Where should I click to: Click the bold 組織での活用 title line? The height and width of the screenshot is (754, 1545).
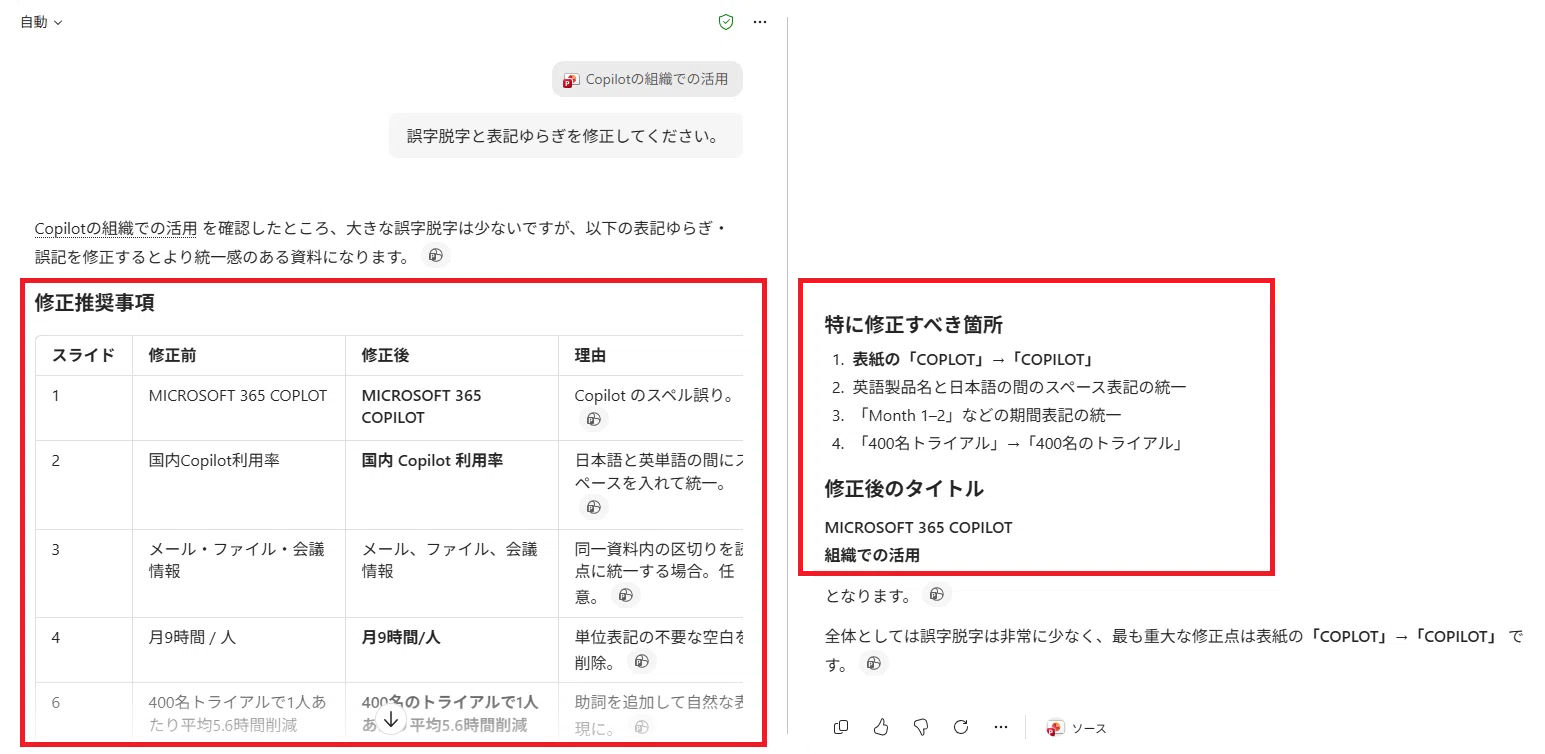pos(872,555)
